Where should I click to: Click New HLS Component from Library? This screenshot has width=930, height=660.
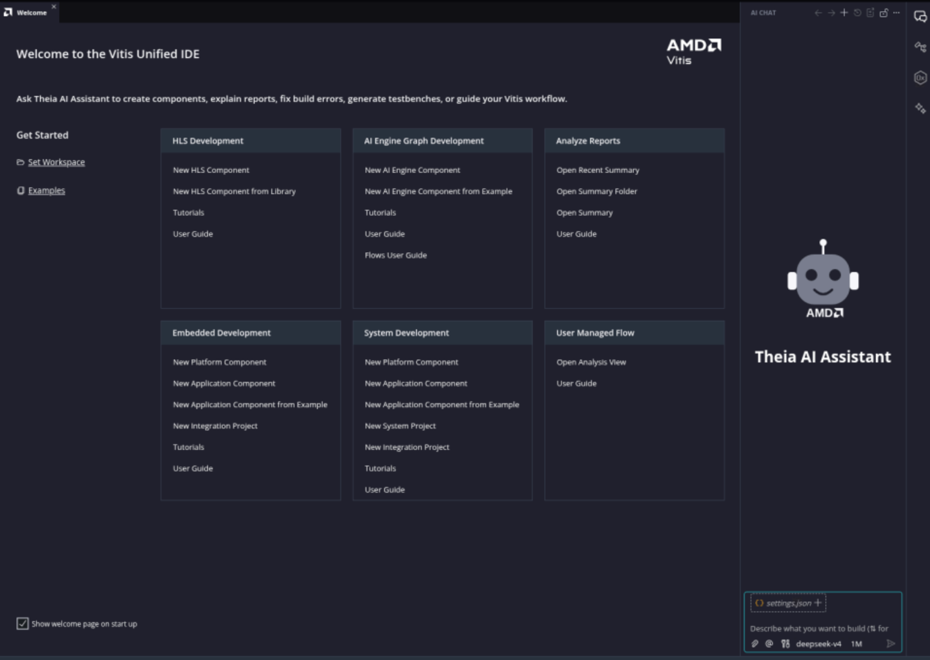pos(234,192)
